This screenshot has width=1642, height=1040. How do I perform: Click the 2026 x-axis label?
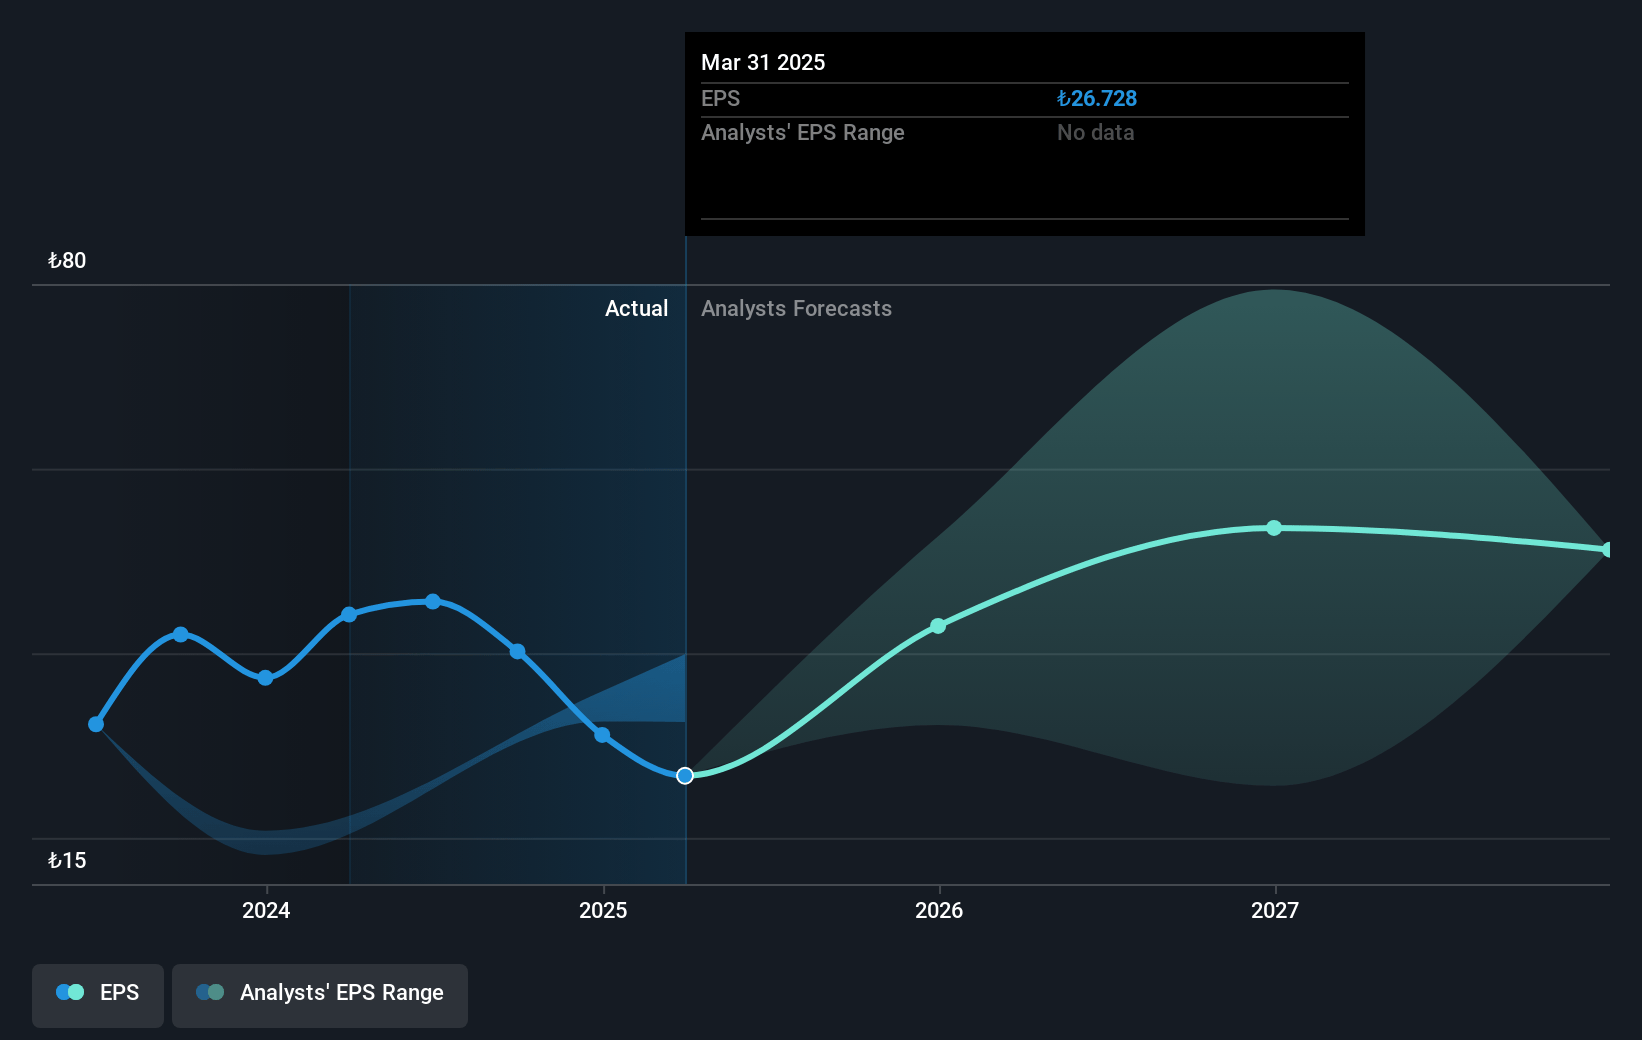click(939, 910)
